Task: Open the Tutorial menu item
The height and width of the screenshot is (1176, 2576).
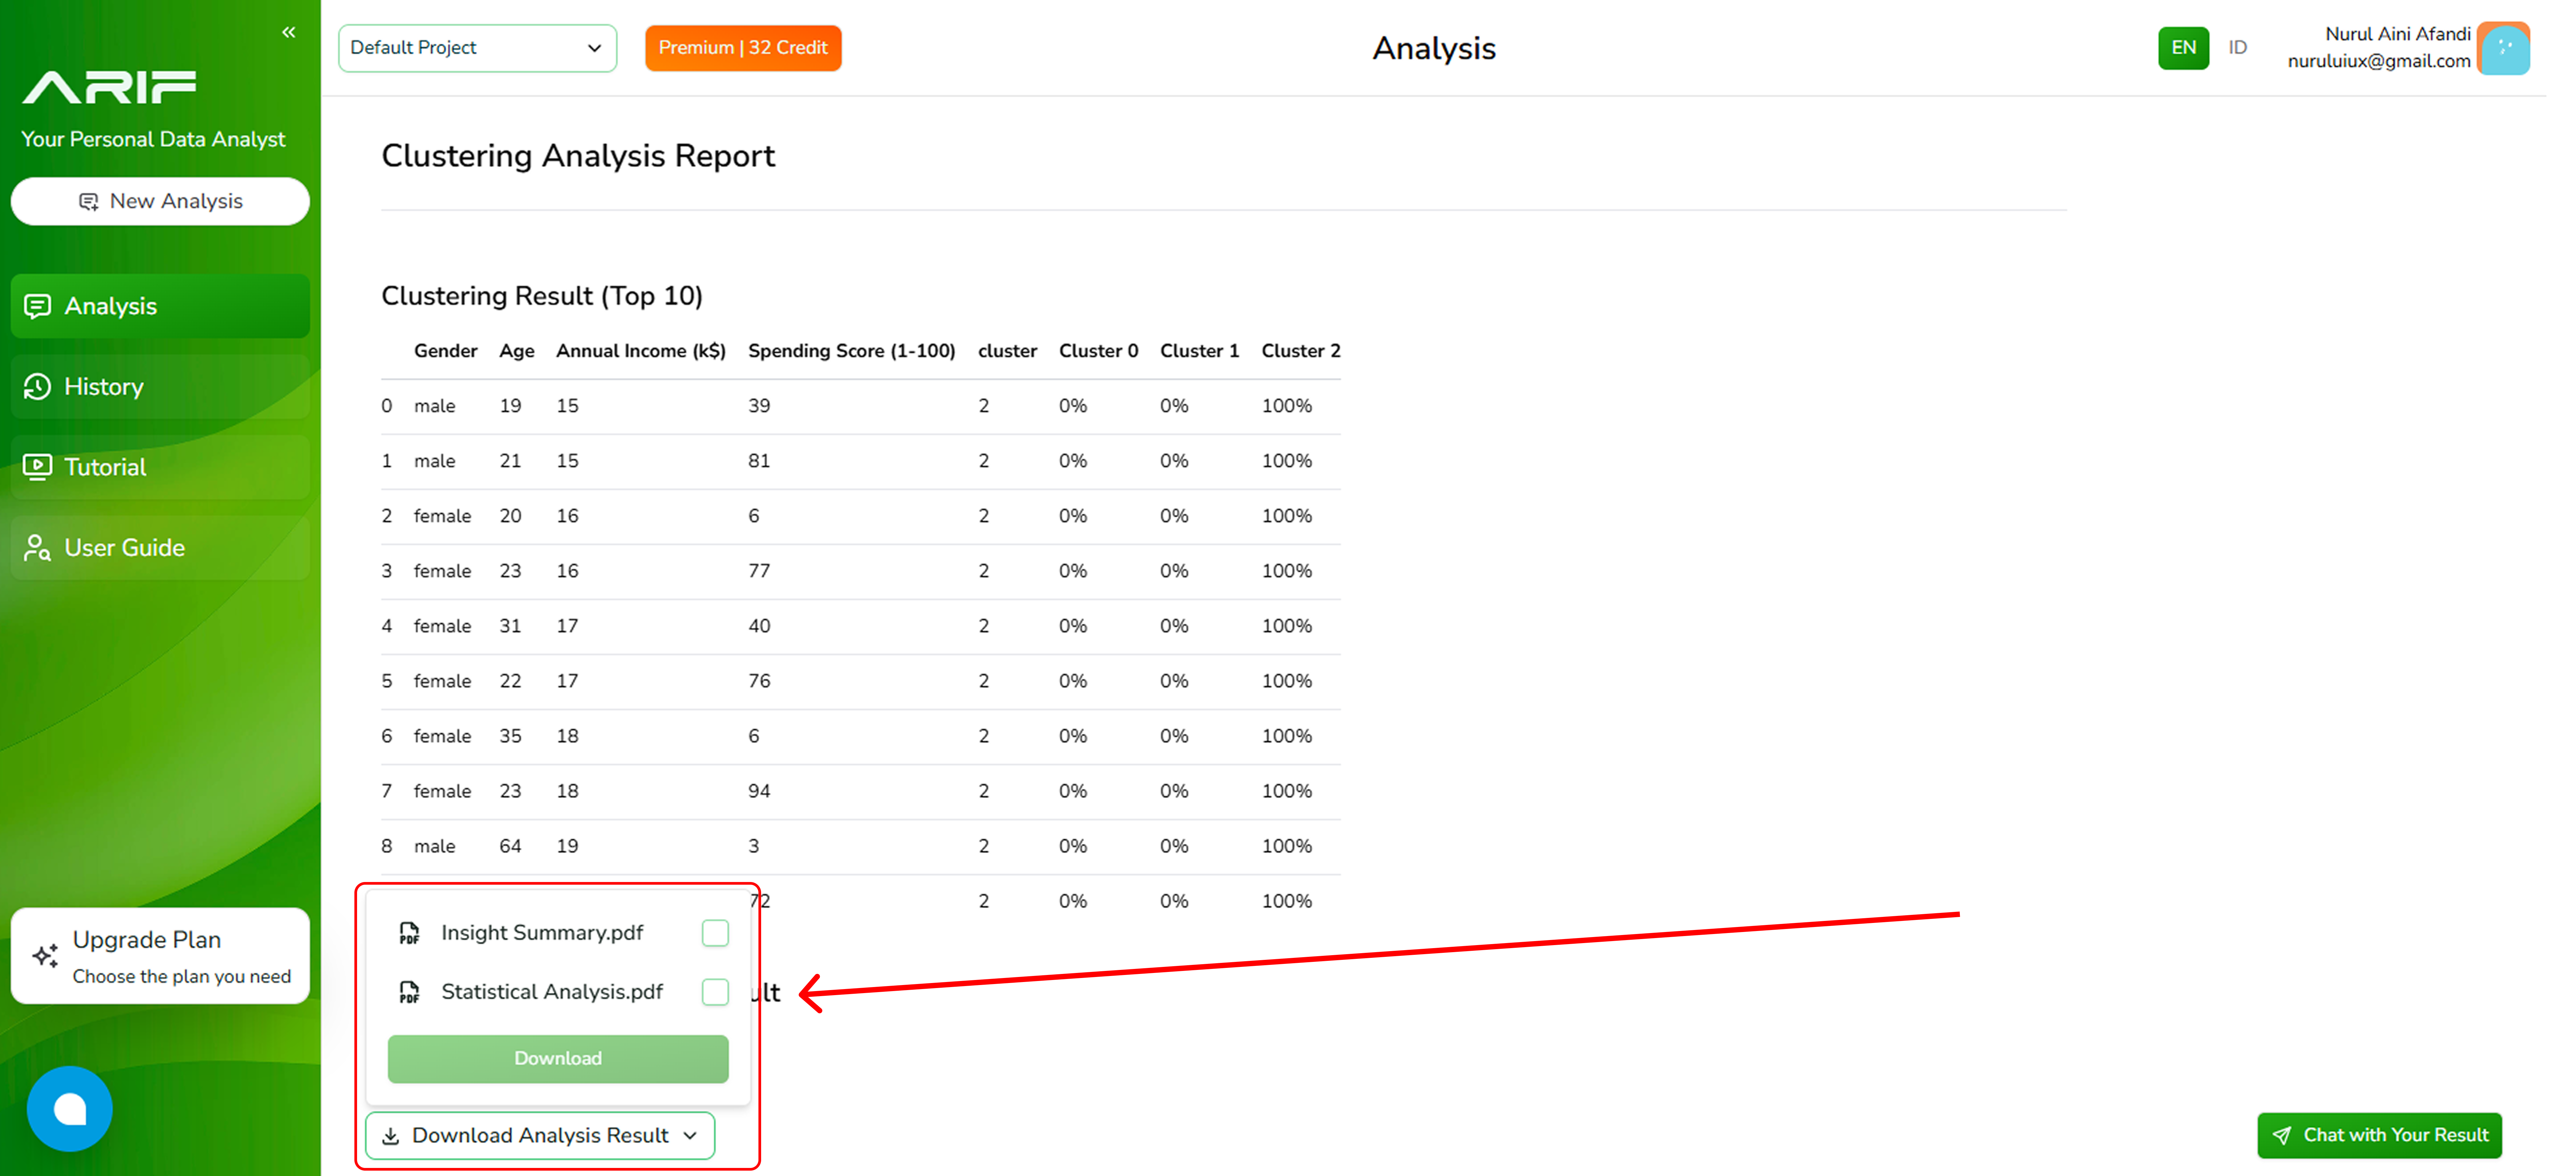Action: coord(105,467)
